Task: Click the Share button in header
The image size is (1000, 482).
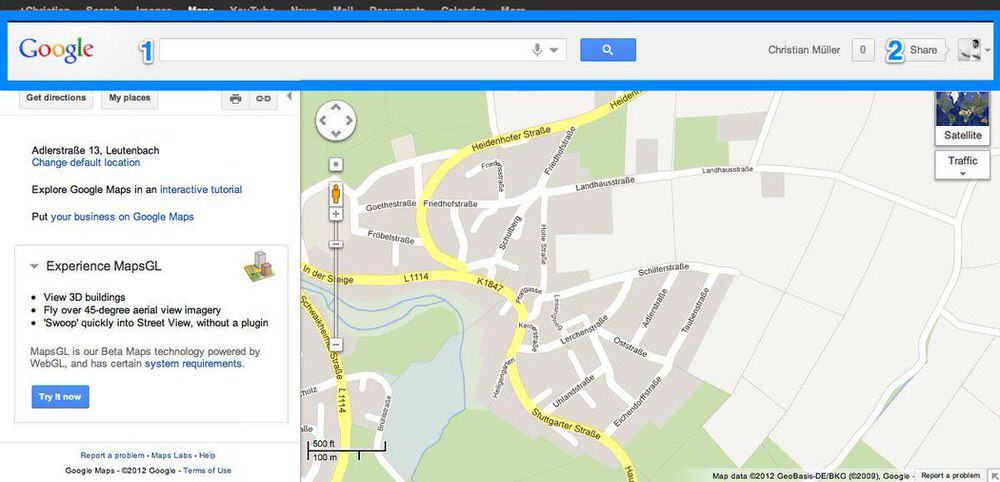Action: [923, 50]
